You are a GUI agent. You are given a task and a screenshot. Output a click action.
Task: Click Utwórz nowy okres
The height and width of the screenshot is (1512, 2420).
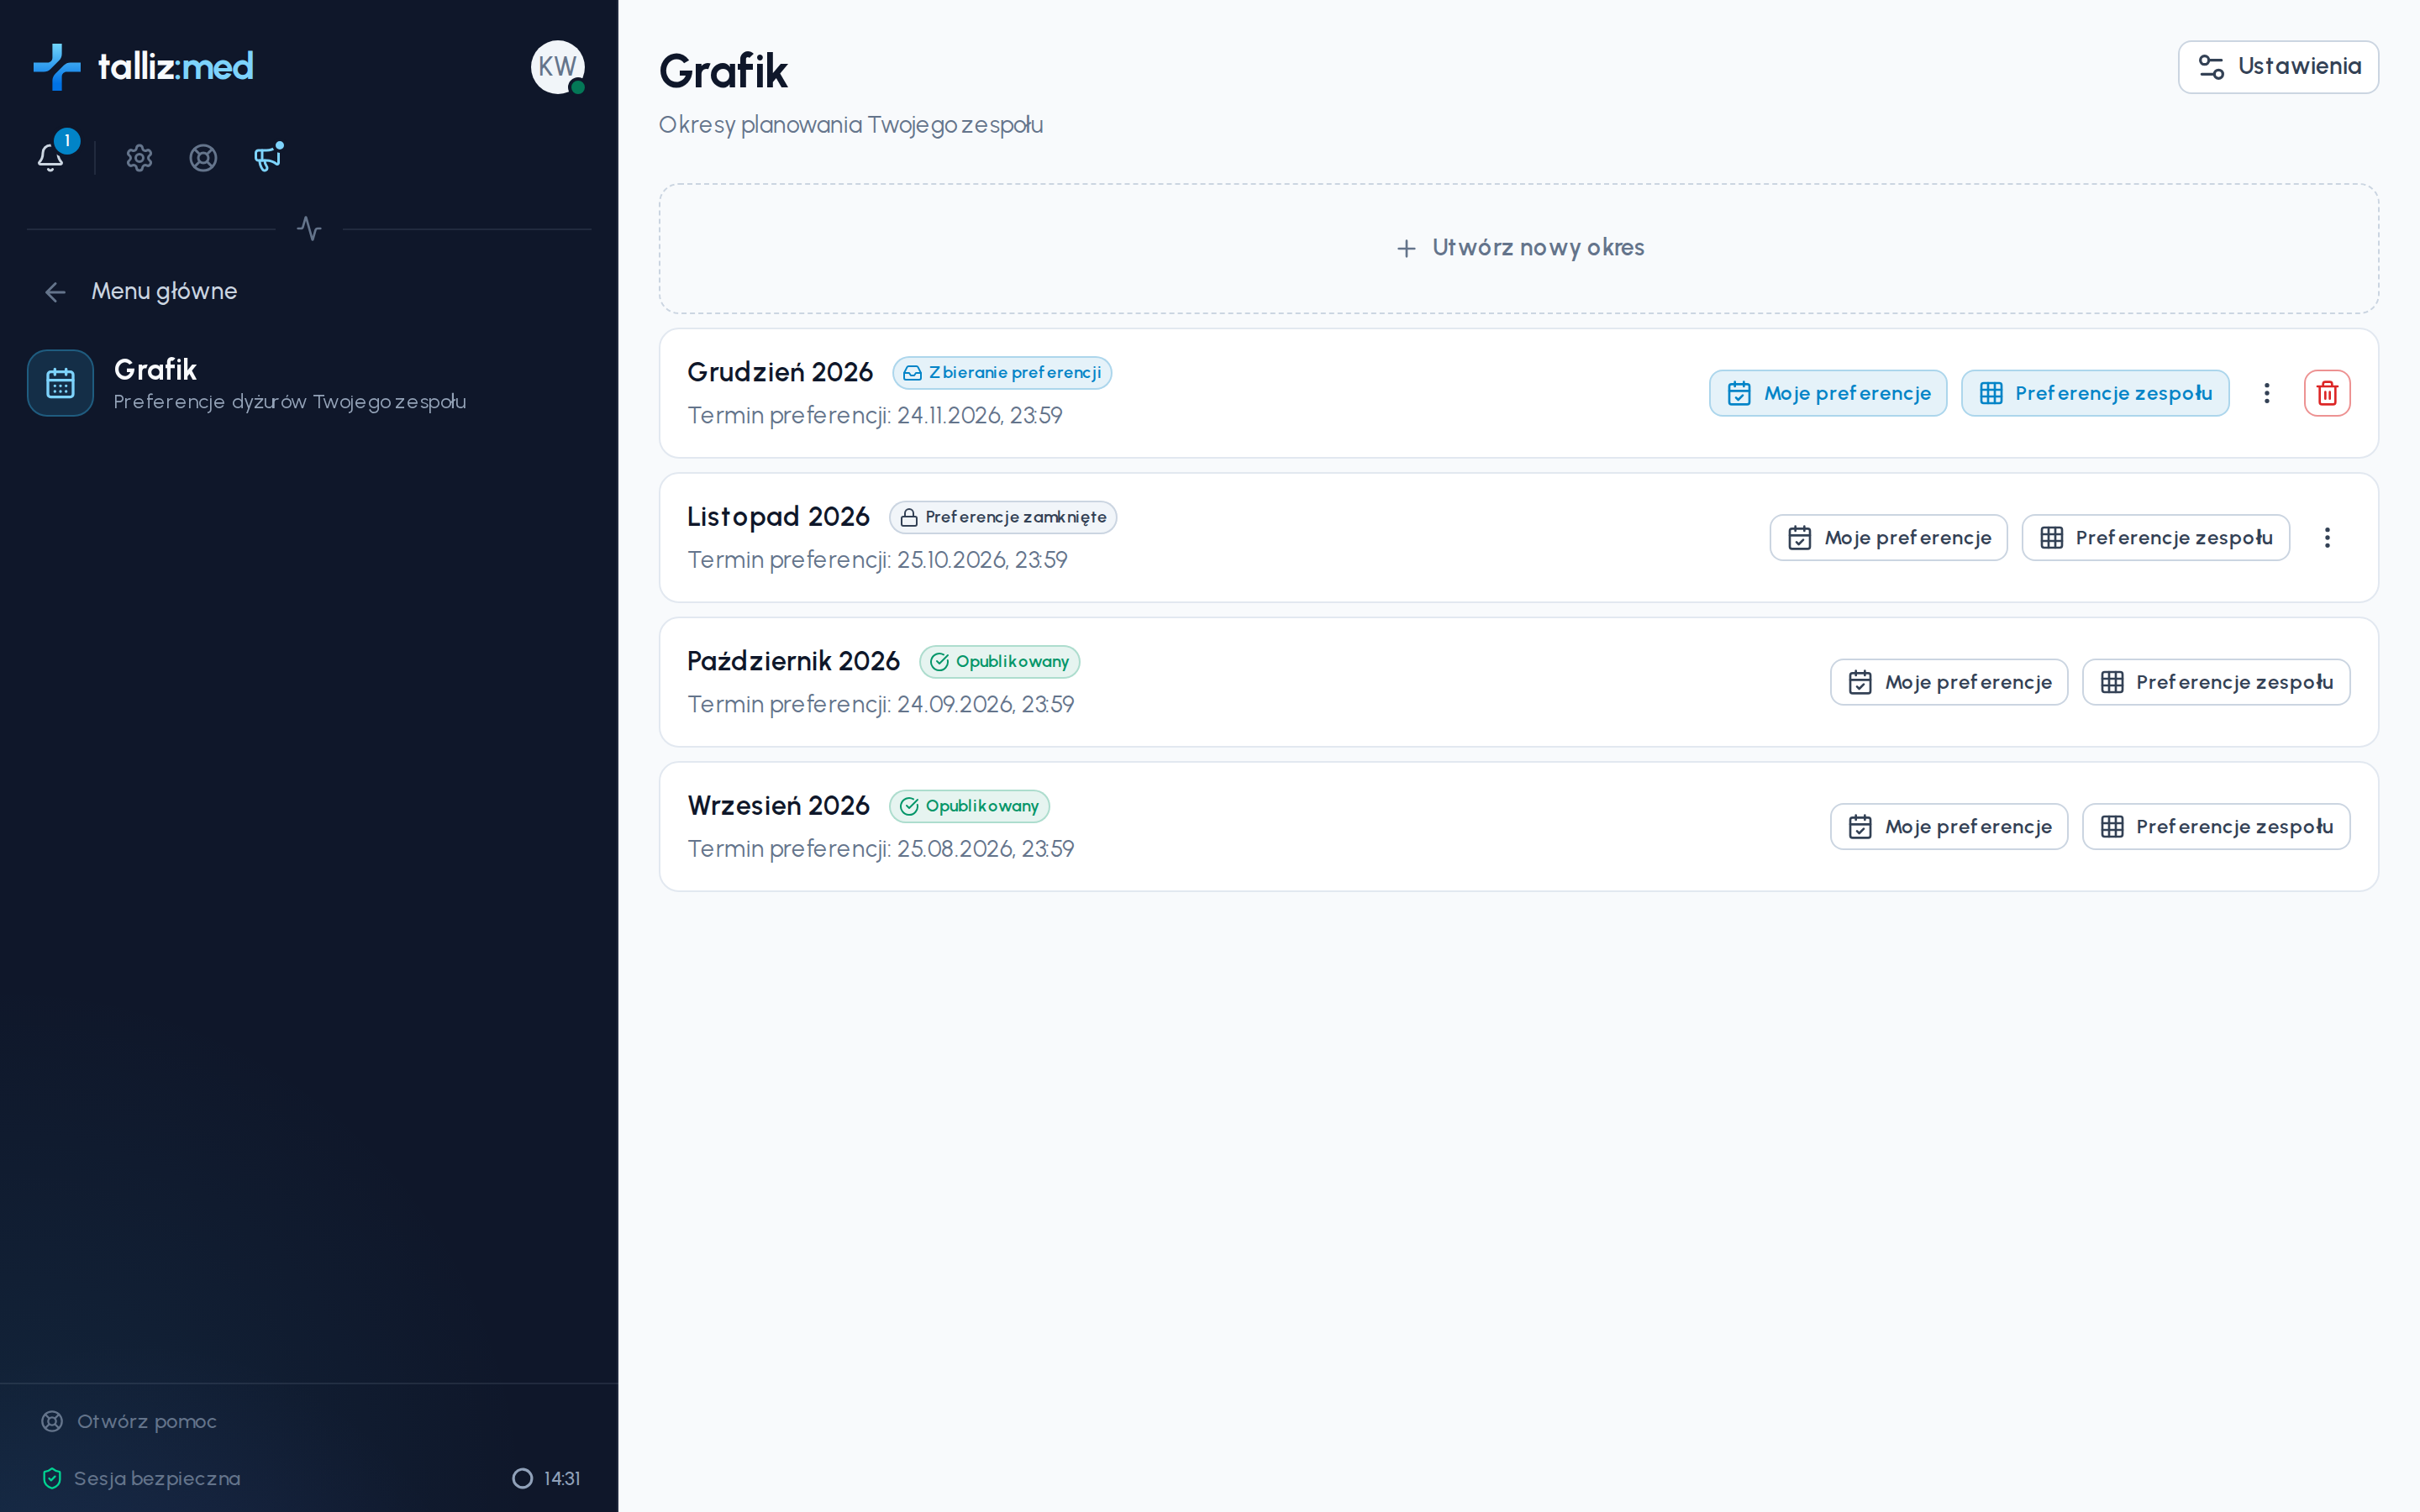pos(1518,248)
